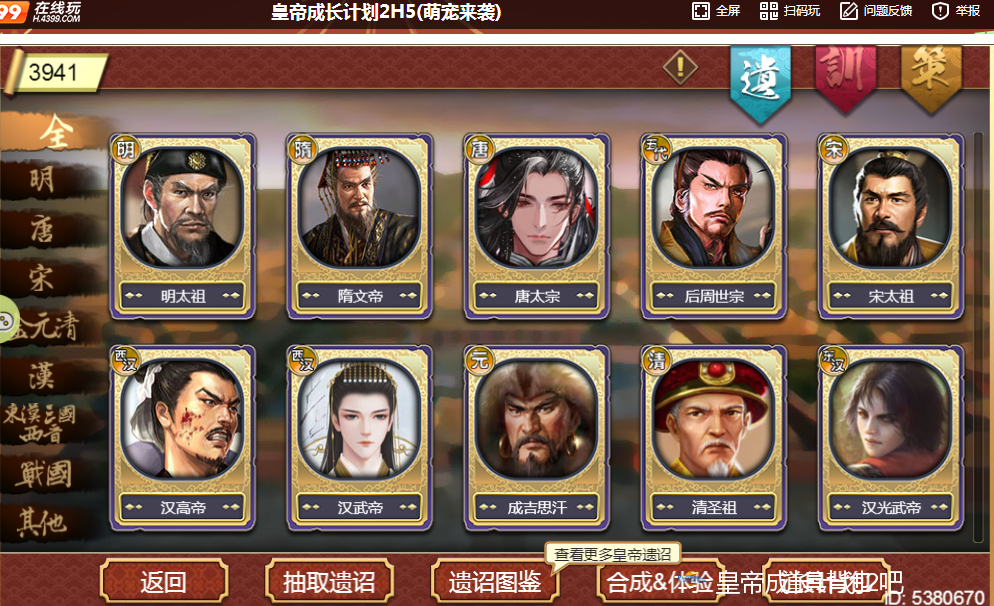Click the 举报 report shield icon
The height and width of the screenshot is (606, 994).
point(940,11)
